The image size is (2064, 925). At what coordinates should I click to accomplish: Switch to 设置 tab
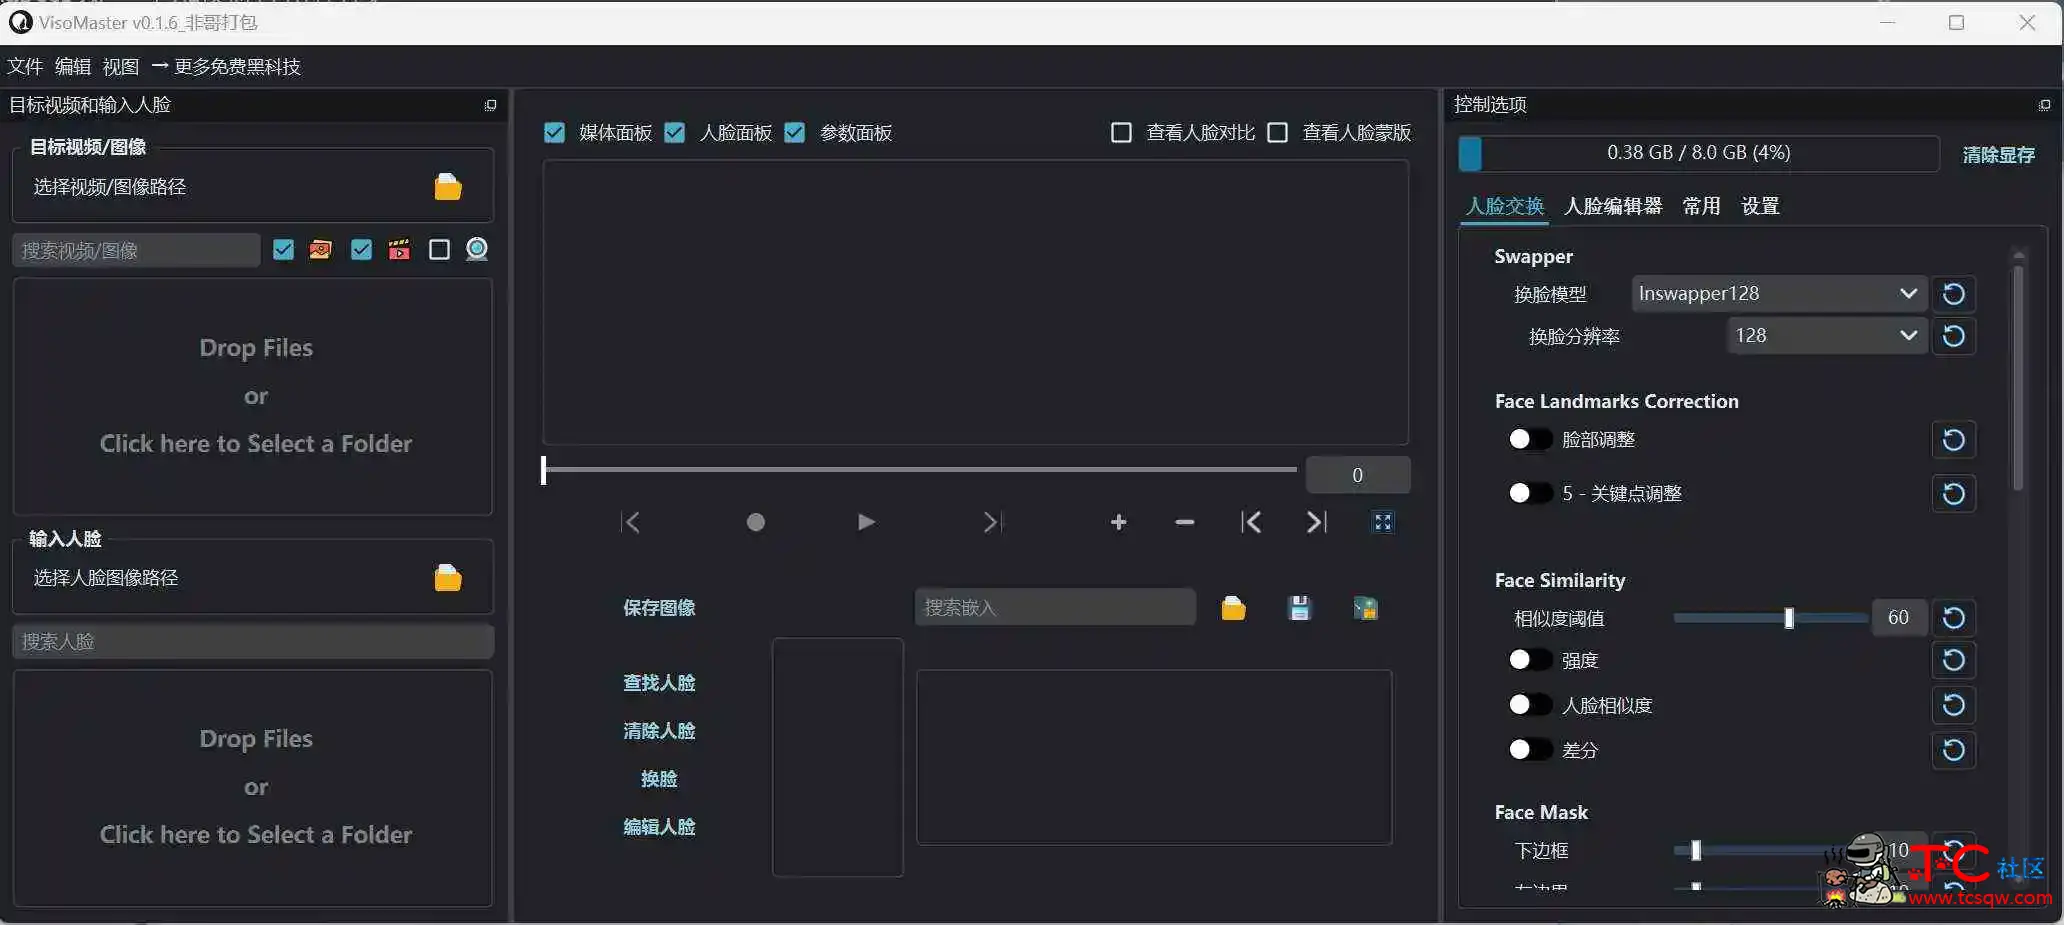point(1760,206)
